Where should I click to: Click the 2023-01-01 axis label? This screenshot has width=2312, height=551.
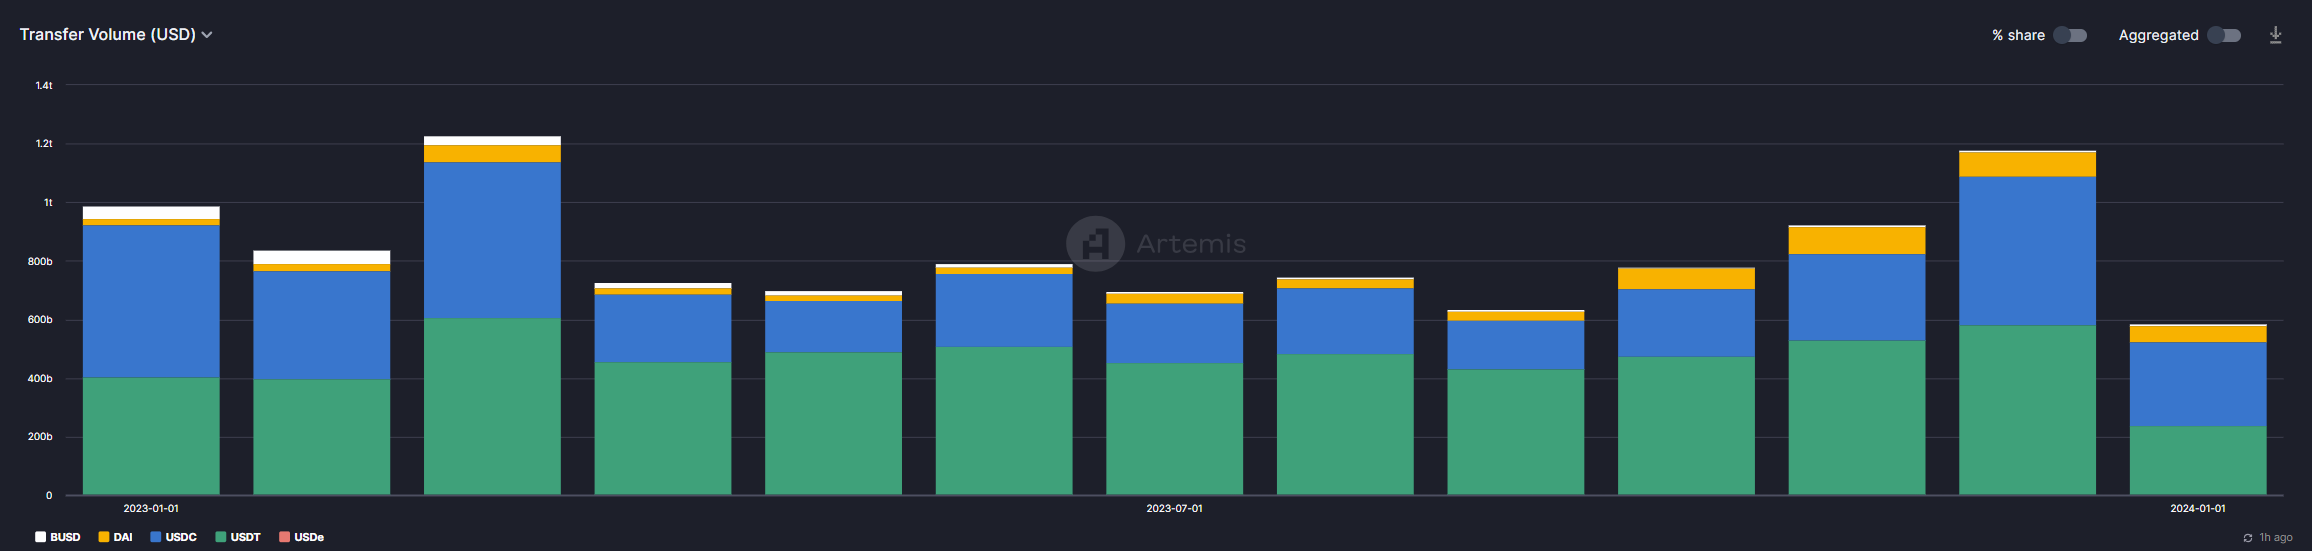click(x=151, y=508)
